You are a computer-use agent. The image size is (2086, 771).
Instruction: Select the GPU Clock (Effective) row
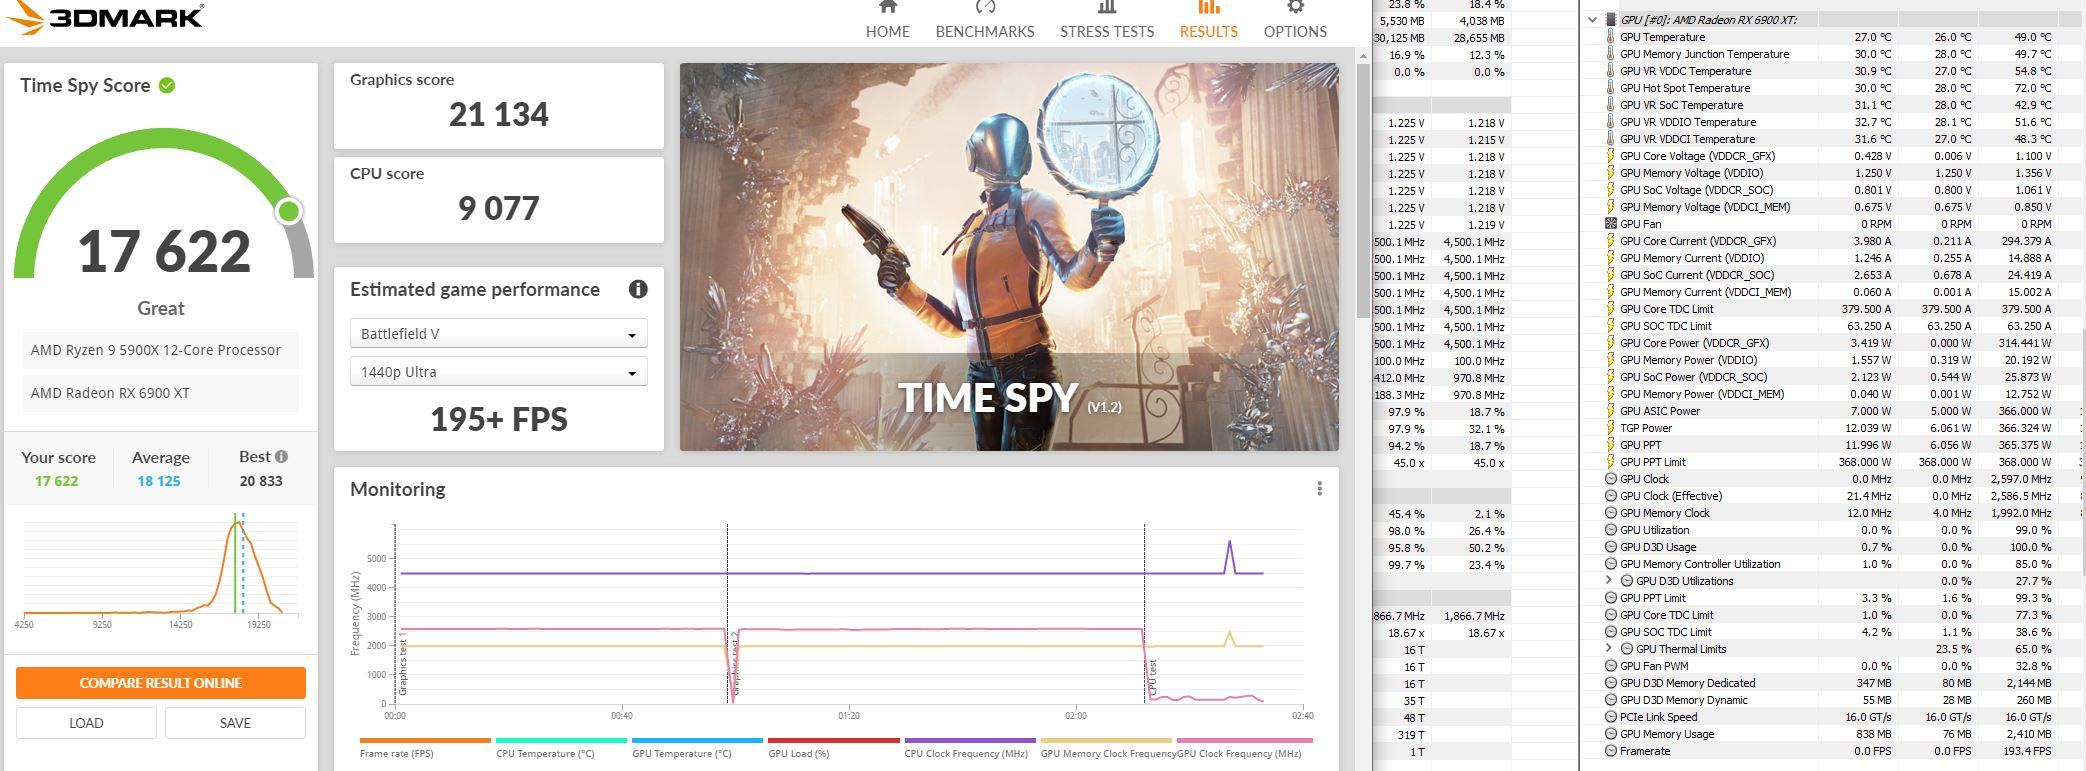tap(1833, 495)
